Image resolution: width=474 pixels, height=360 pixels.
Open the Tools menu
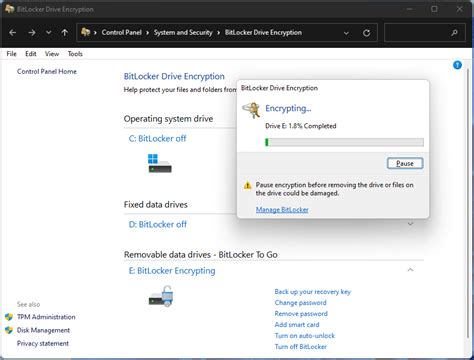click(75, 54)
